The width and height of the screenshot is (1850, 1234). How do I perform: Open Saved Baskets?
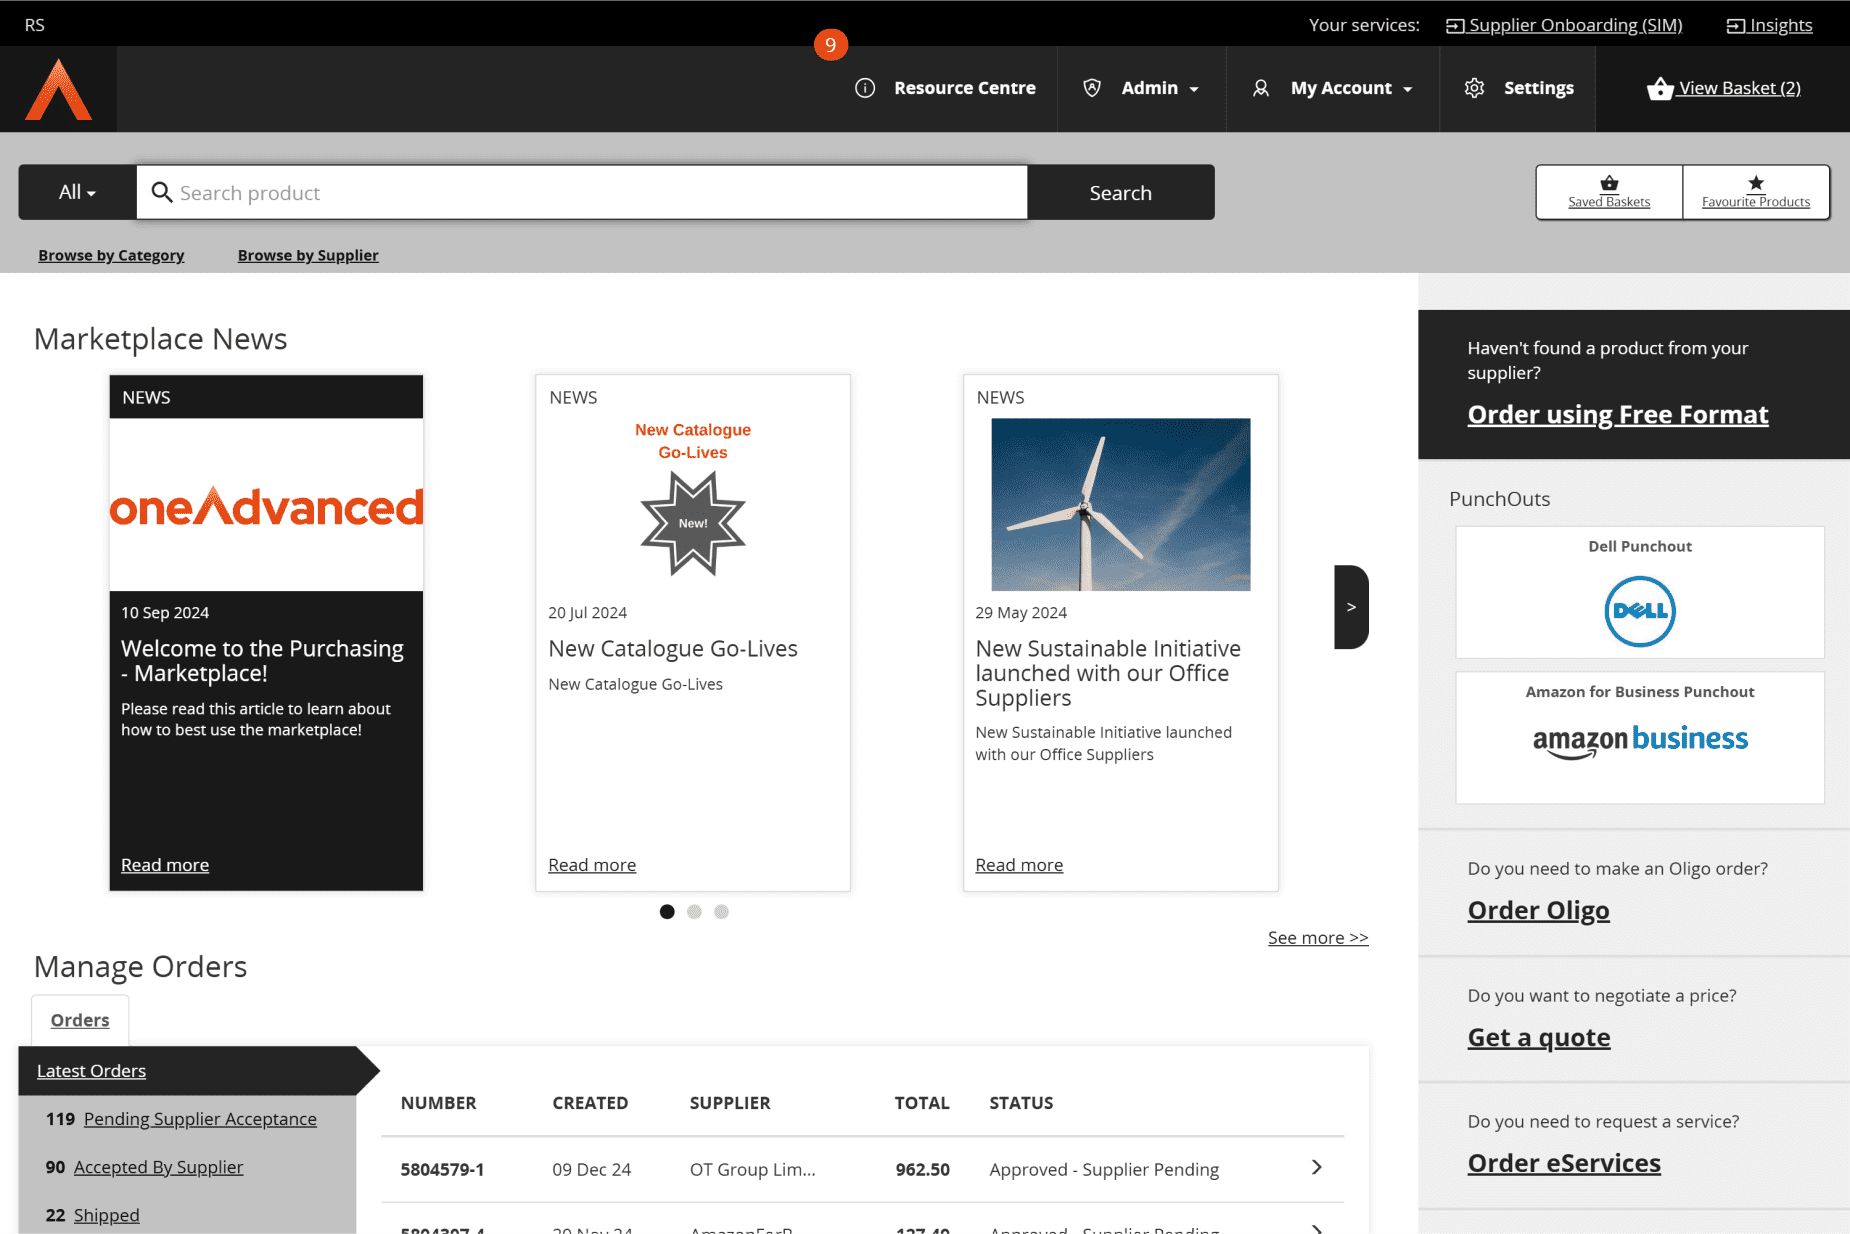click(x=1608, y=192)
